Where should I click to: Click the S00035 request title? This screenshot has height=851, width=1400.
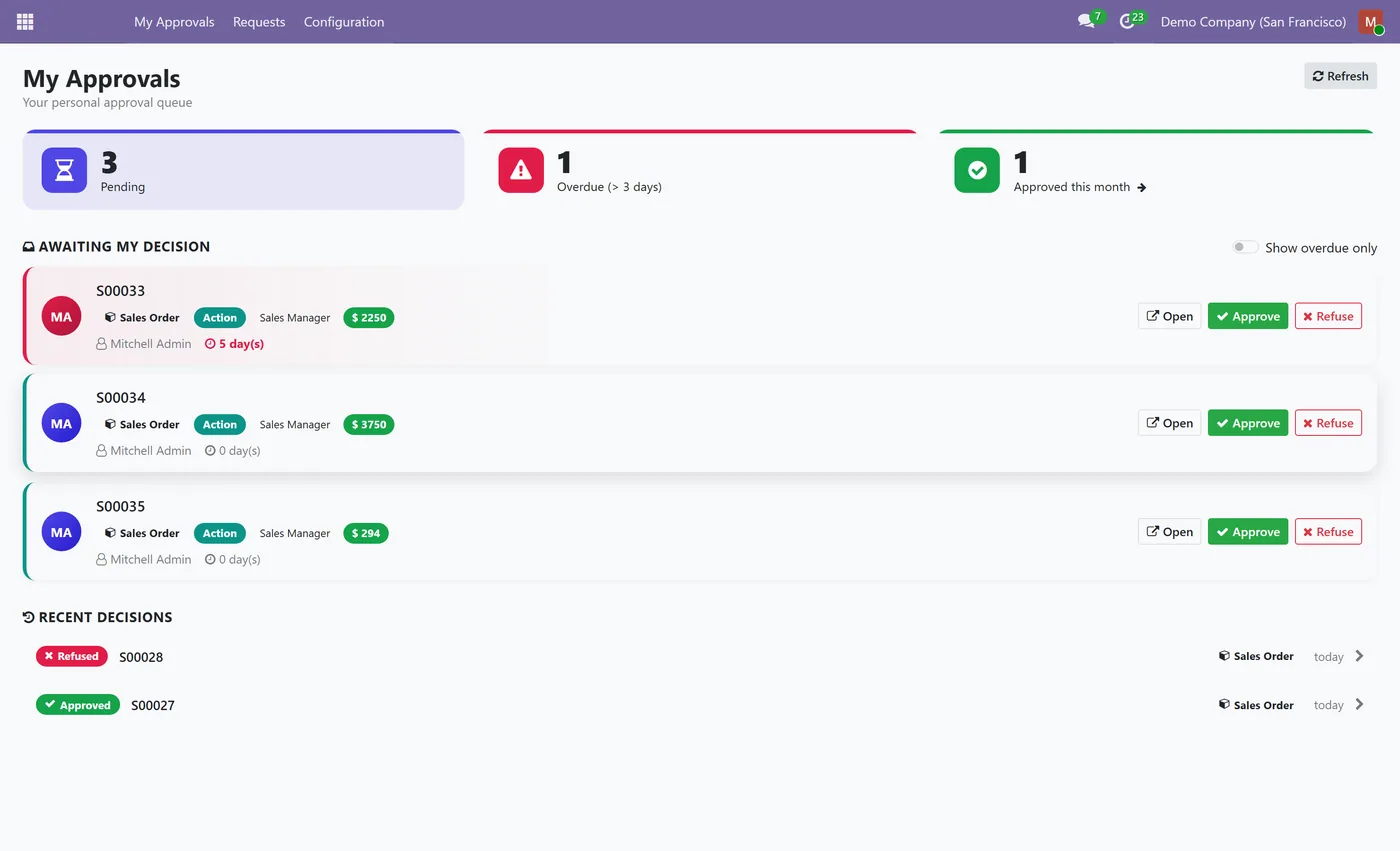click(x=121, y=506)
